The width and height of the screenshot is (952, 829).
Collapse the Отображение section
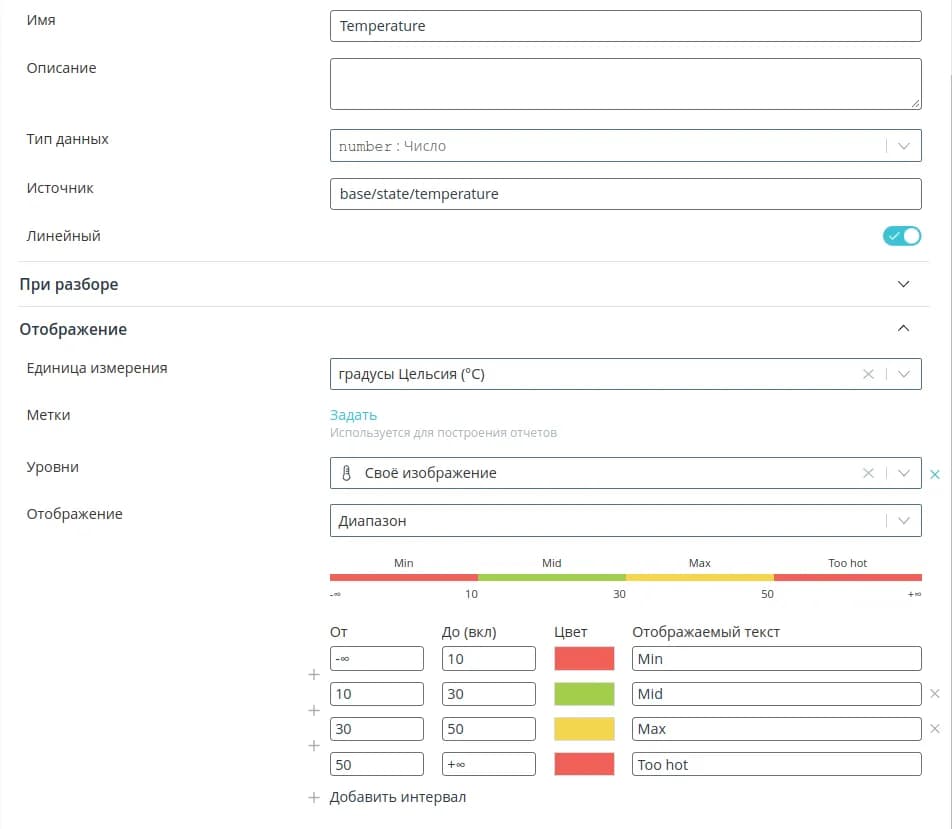point(903,328)
